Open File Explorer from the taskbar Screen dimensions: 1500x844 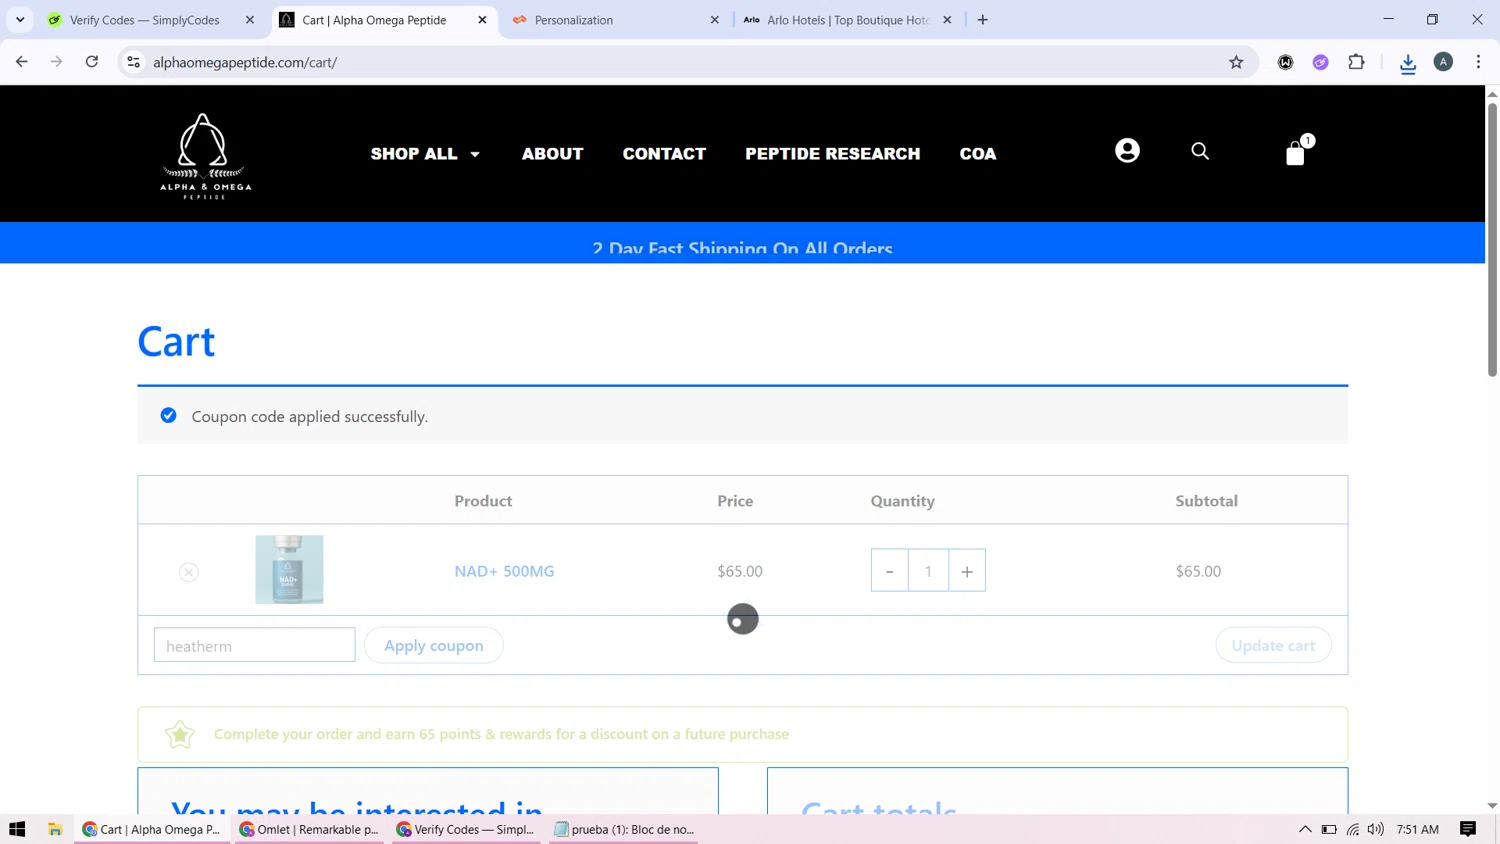(x=55, y=829)
